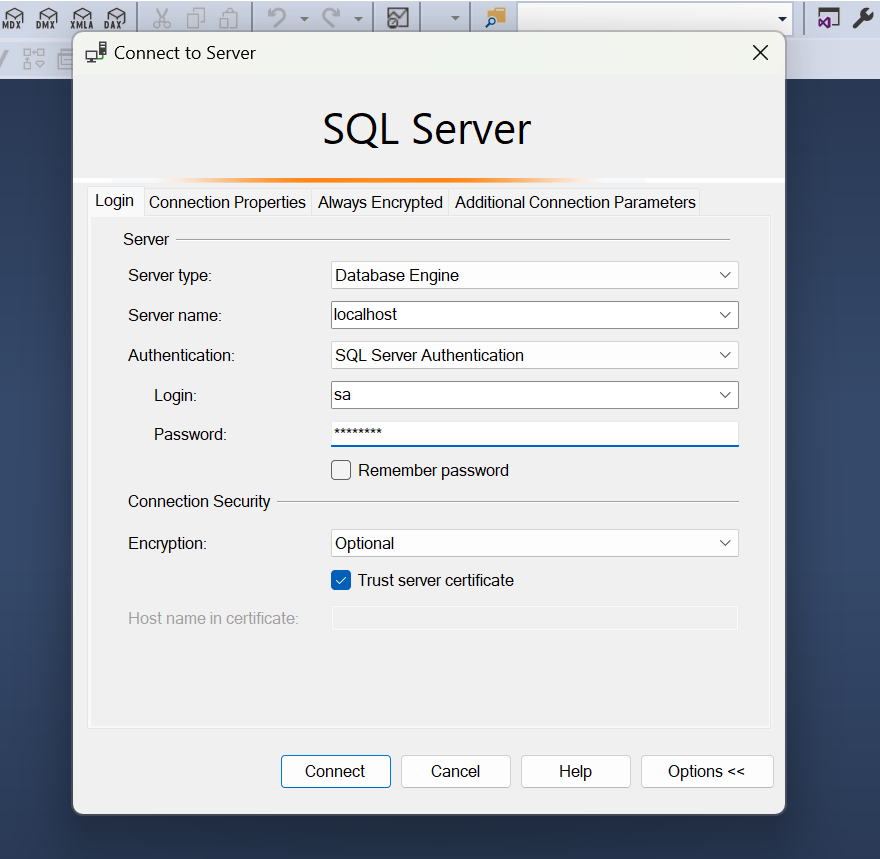Open the Encryption dropdown

pyautogui.click(x=534, y=543)
